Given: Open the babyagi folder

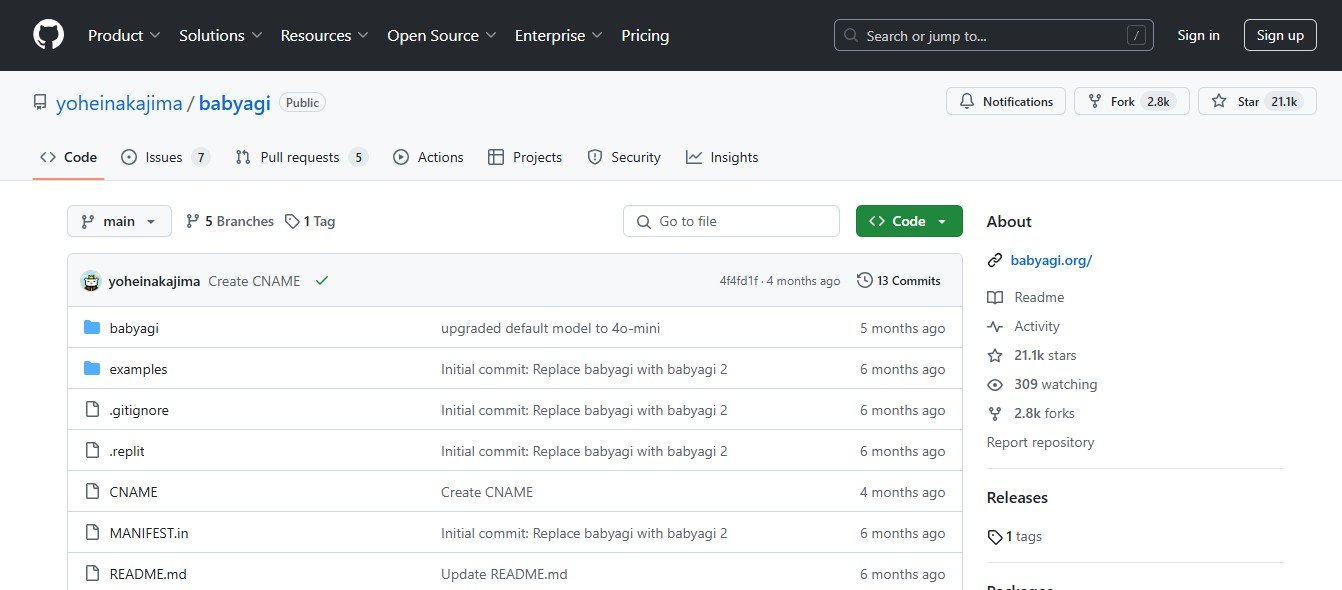Looking at the screenshot, I should pos(134,328).
